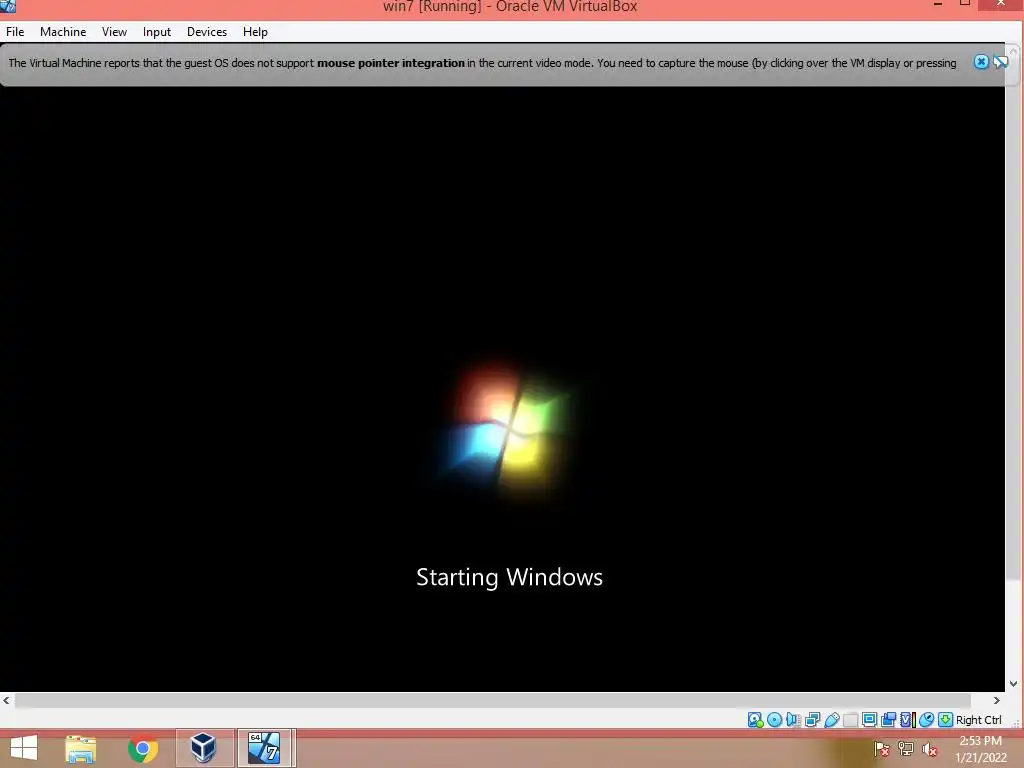Open the Machine menu
Viewport: 1024px width, 768px height.
point(63,31)
